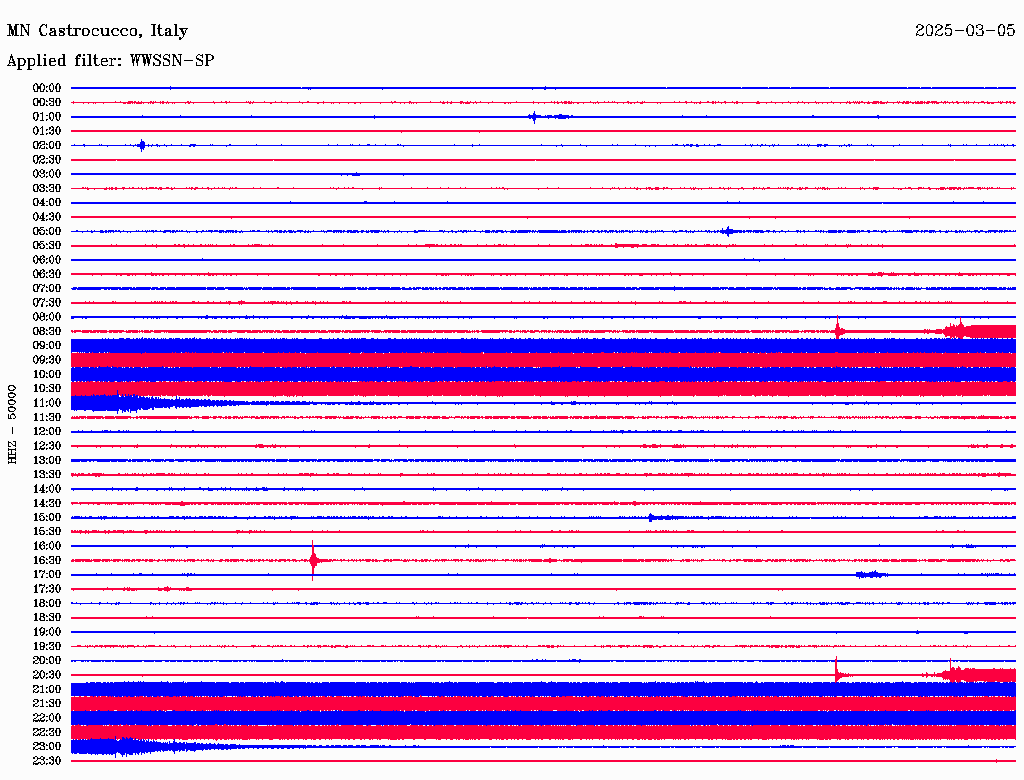1024x780 pixels.
Task: Click the 12:00 time label
Action: point(46,431)
